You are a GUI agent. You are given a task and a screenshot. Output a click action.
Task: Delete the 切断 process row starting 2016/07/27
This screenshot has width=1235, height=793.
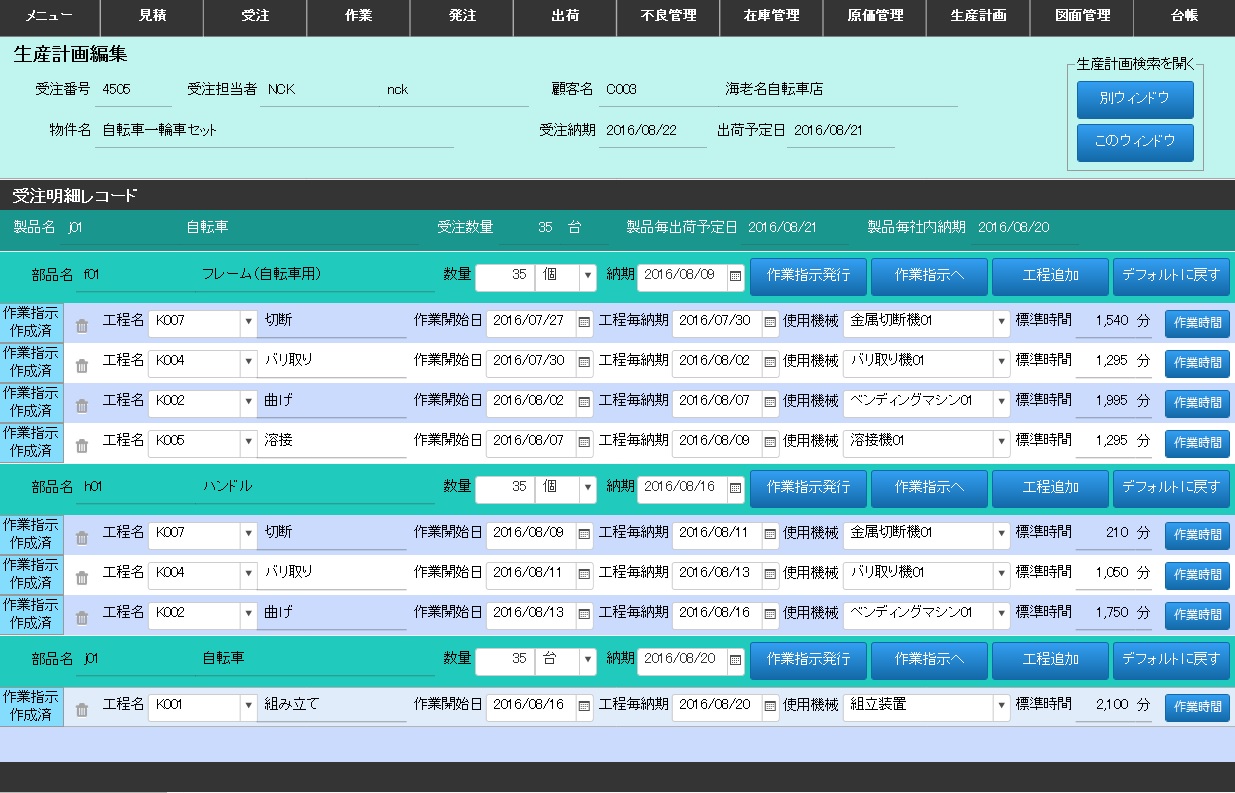82,325
